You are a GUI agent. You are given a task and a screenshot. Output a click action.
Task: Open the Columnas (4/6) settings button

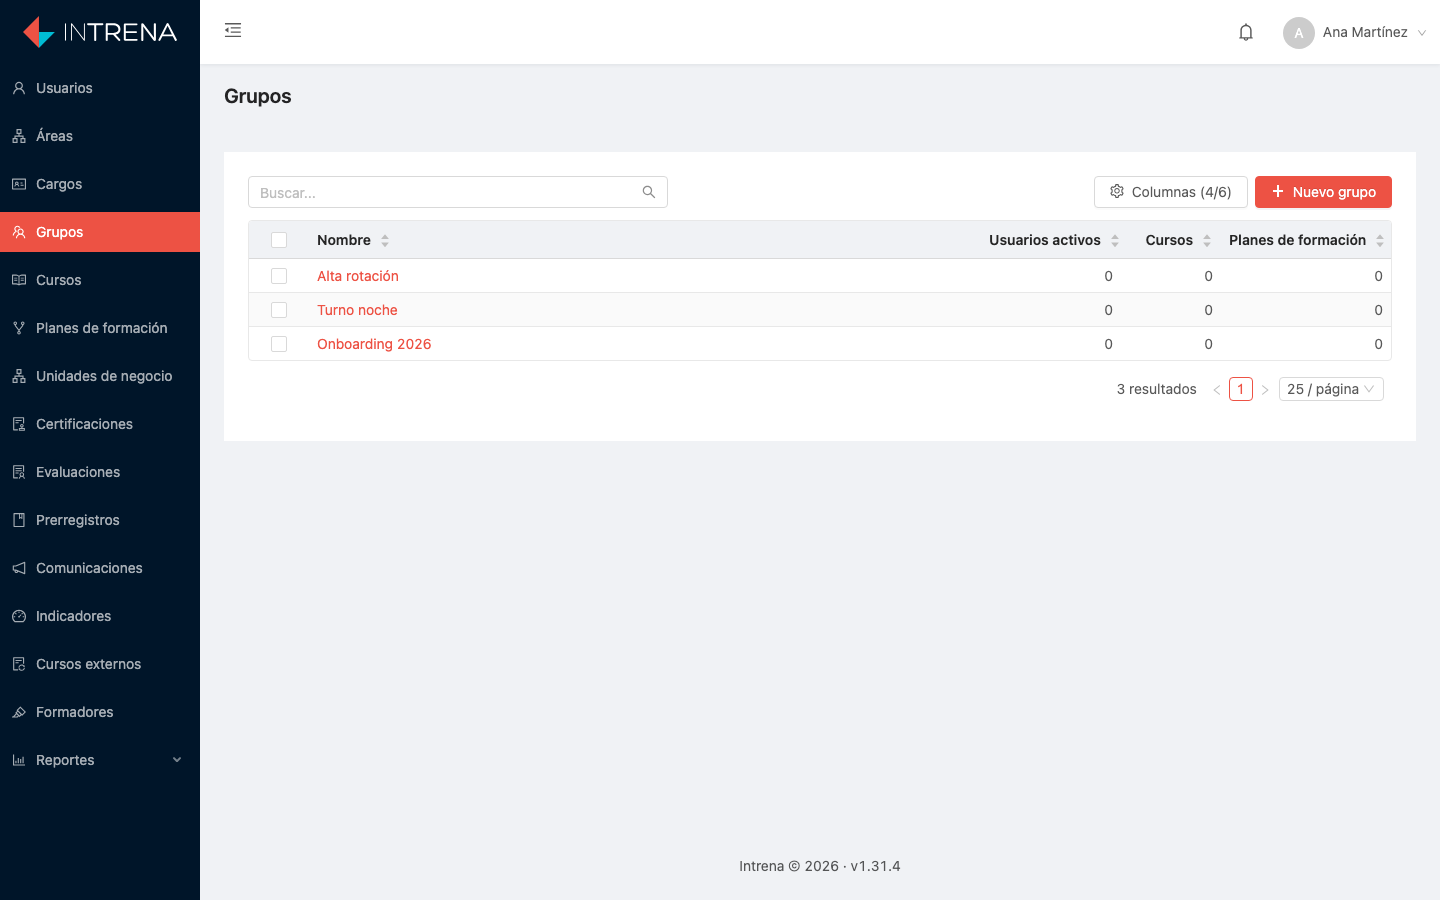[1170, 192]
